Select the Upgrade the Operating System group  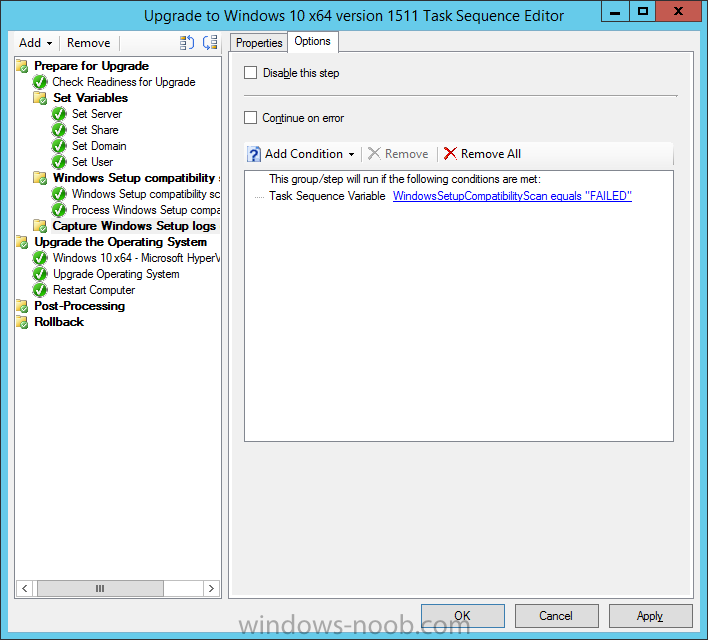(121, 242)
